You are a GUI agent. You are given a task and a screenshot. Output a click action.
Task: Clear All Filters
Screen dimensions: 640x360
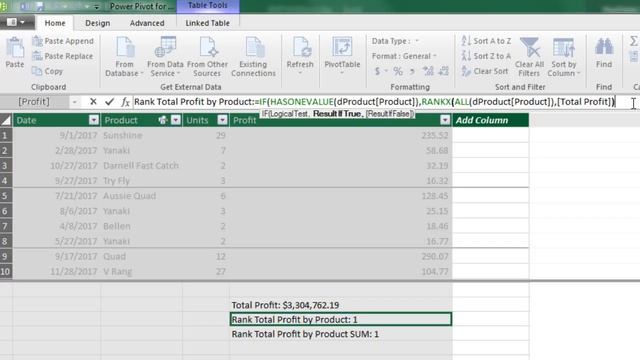point(529,56)
